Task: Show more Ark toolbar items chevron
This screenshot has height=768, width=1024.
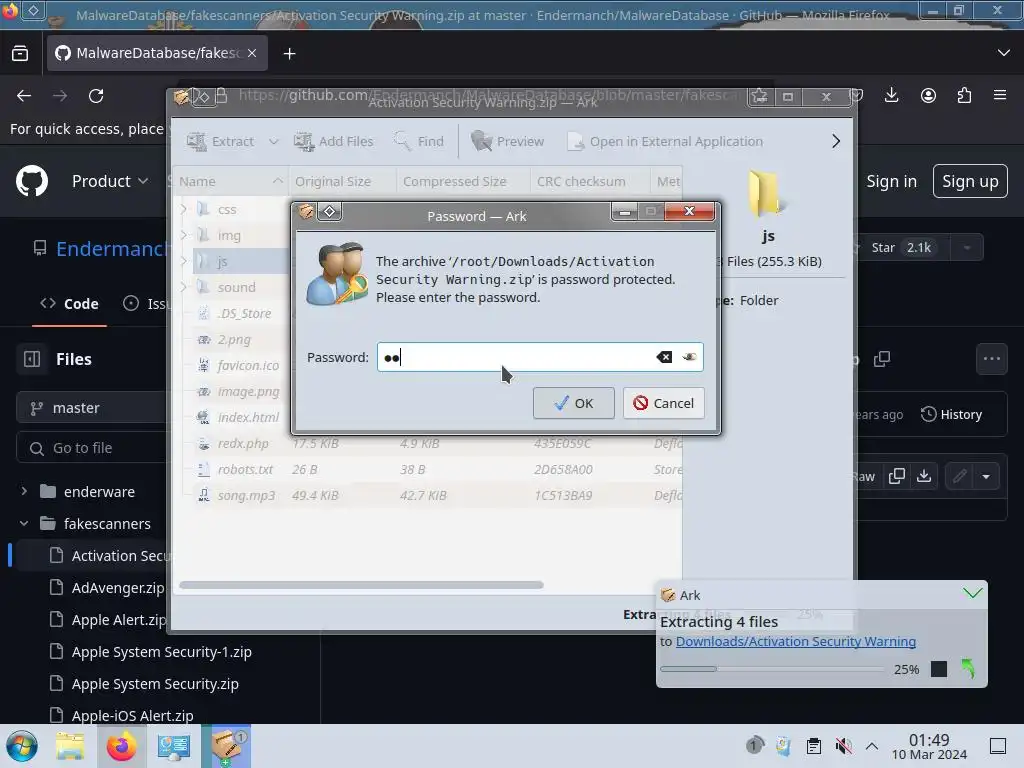Action: 836,141
